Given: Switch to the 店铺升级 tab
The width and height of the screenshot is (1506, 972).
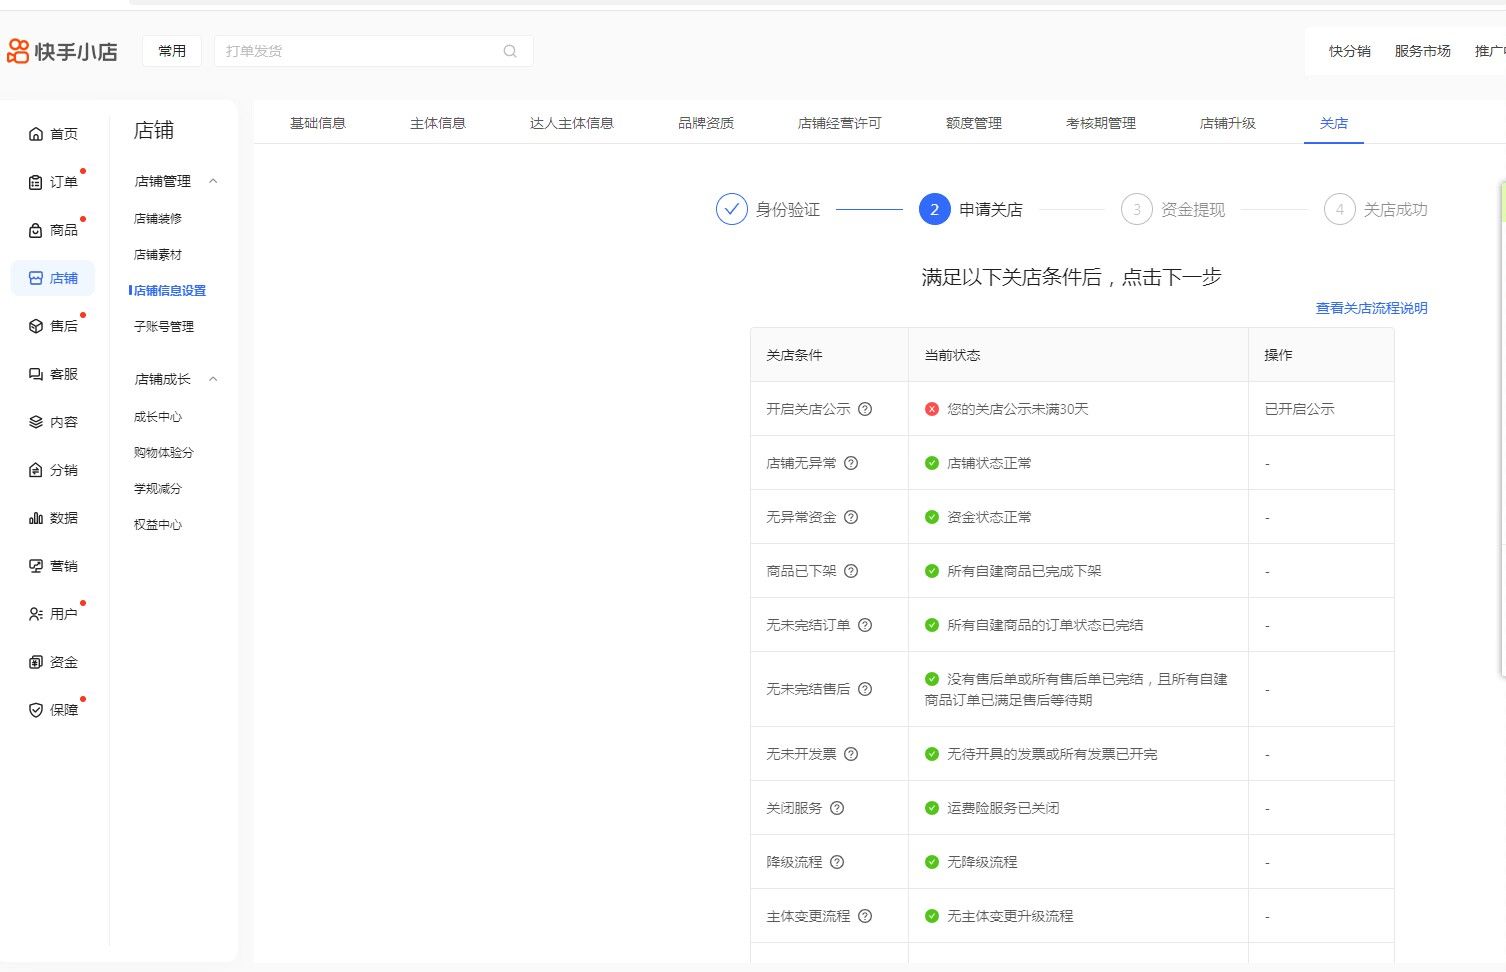Looking at the screenshot, I should click(x=1227, y=123).
